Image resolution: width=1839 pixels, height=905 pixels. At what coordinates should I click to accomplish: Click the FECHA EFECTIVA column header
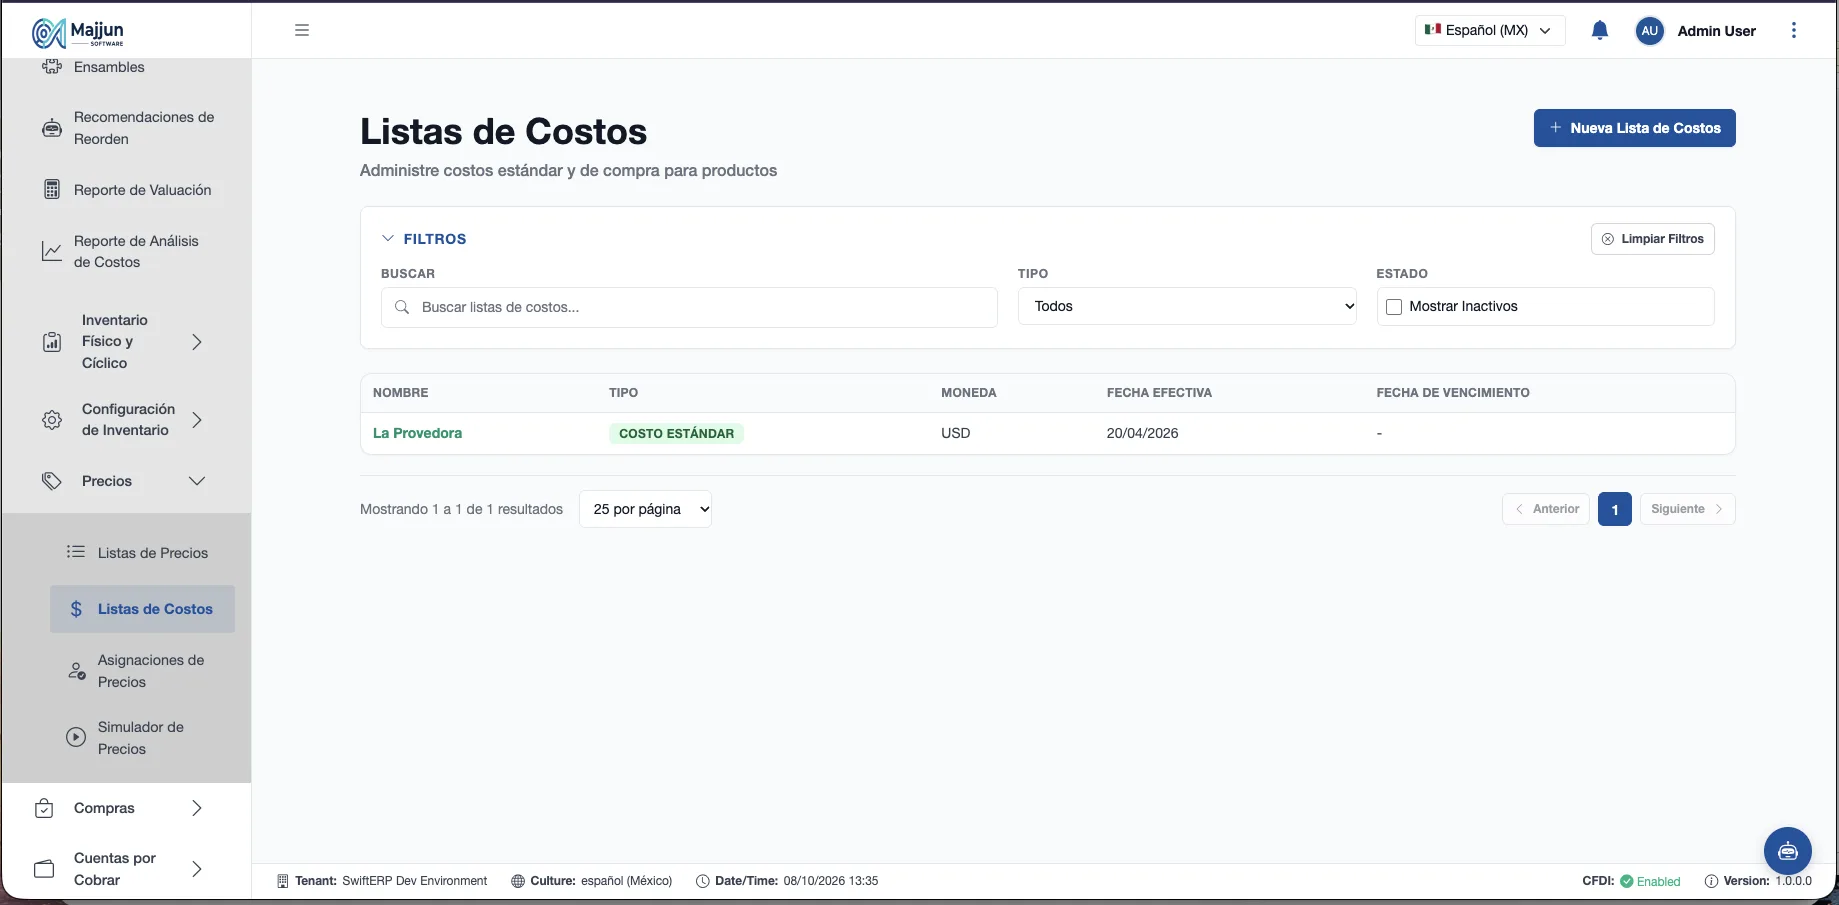tap(1159, 393)
